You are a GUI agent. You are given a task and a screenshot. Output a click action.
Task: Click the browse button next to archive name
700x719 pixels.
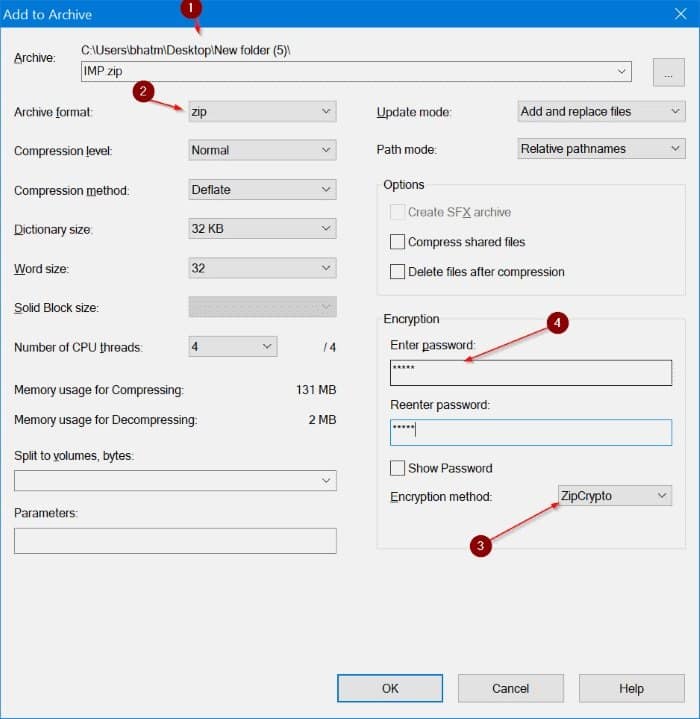(668, 72)
